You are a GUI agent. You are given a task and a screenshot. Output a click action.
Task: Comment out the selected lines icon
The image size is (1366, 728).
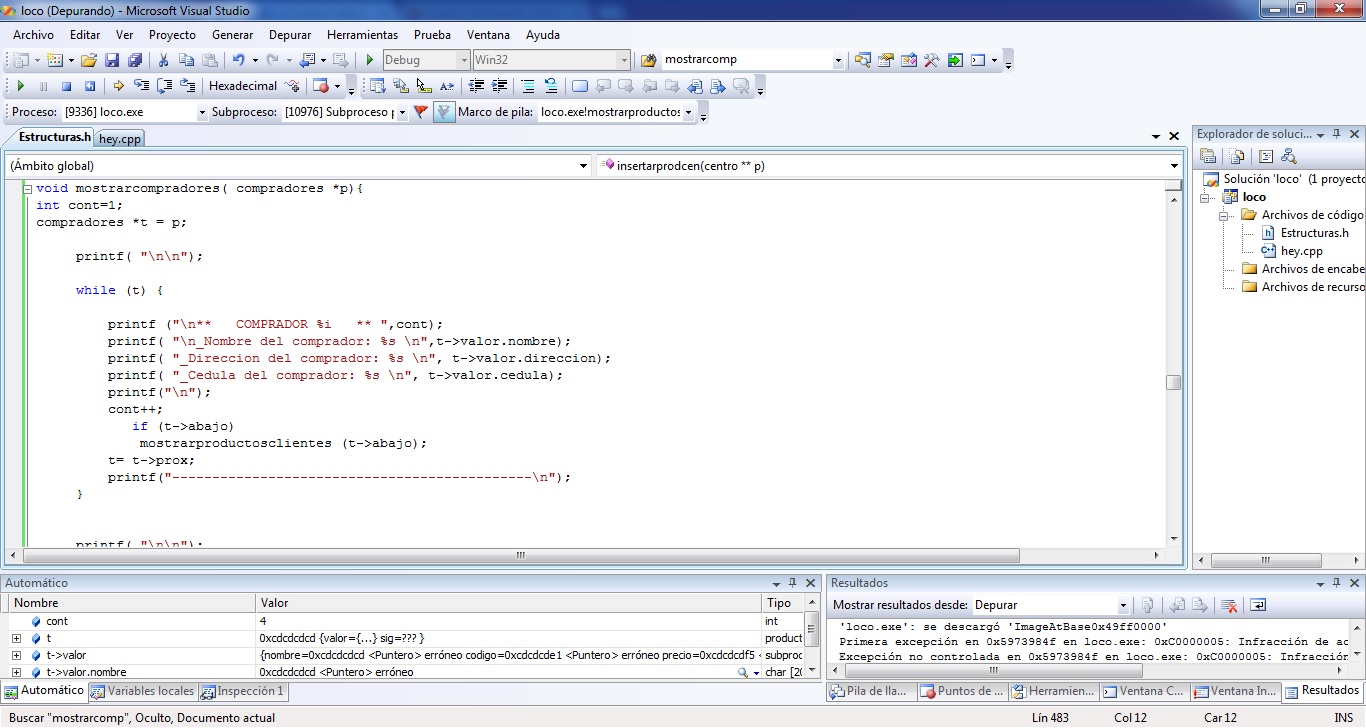(528, 87)
